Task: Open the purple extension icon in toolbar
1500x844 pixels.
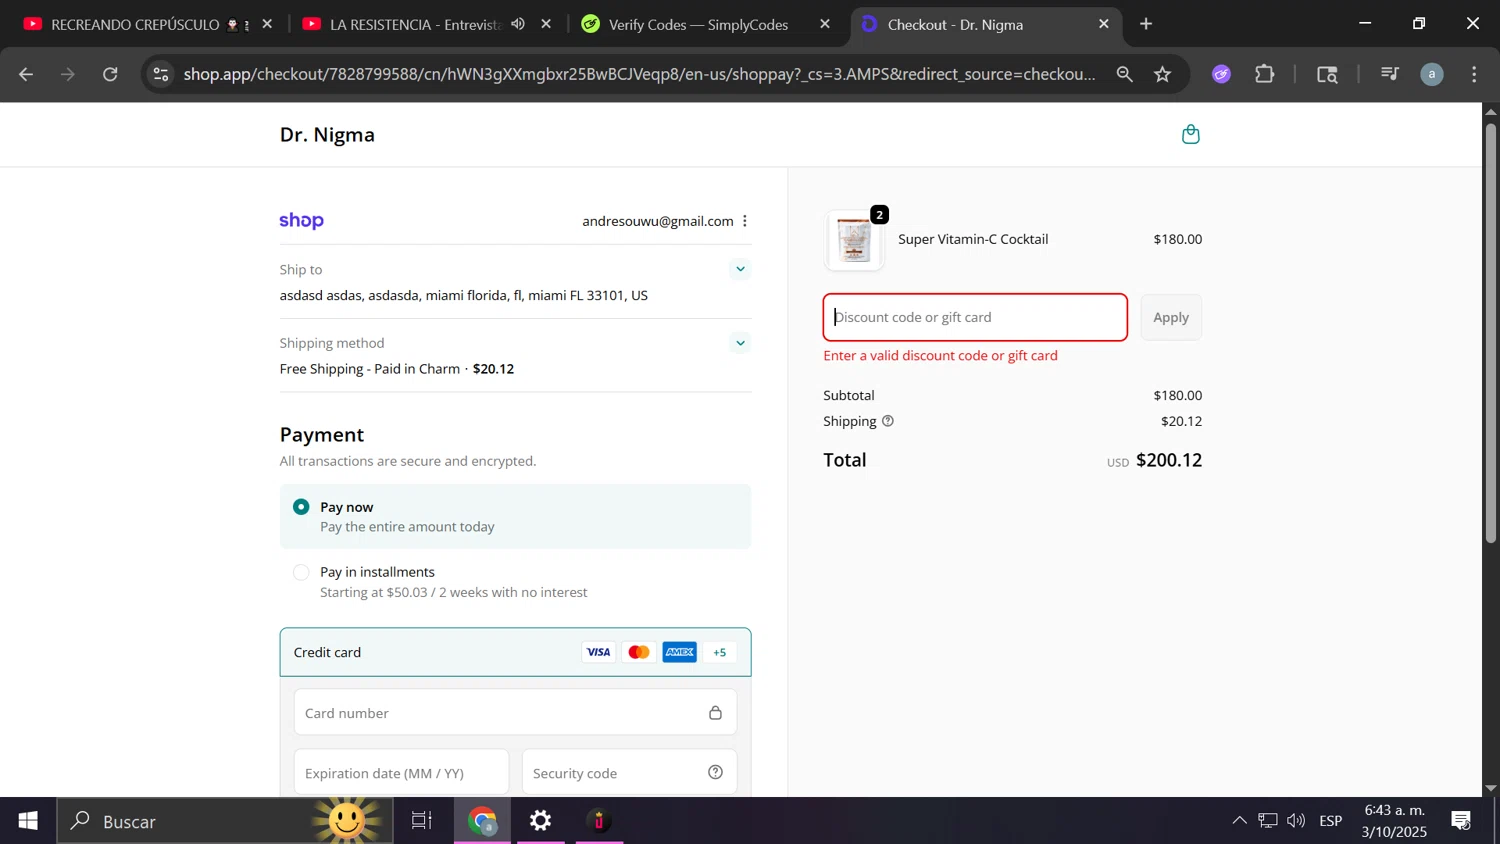Action: point(1221,74)
